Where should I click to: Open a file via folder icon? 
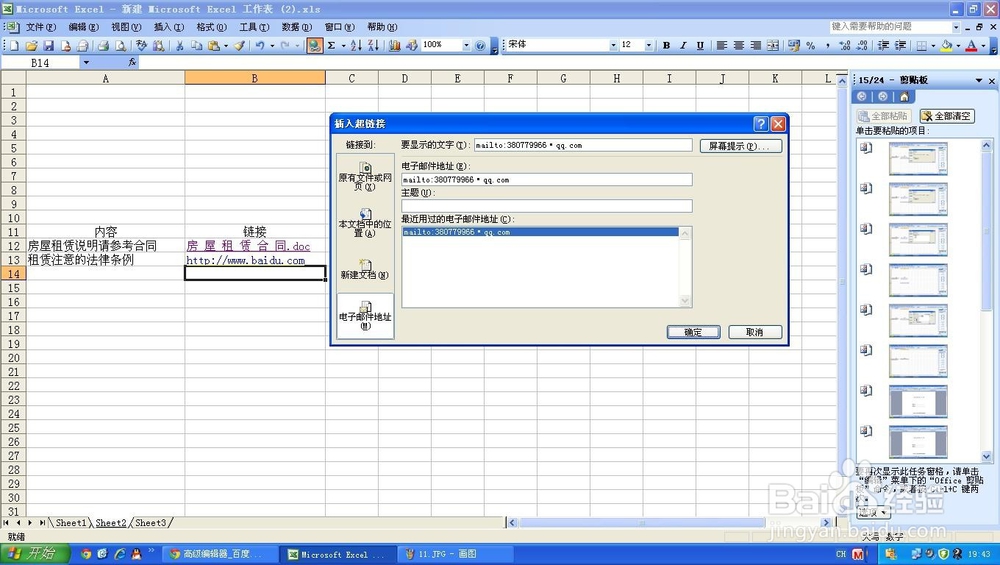[x=31, y=45]
